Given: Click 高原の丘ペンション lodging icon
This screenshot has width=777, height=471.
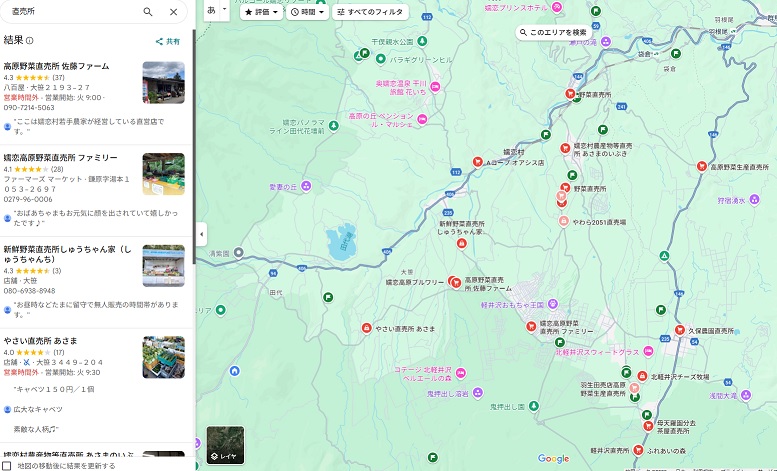Looking at the screenshot, I should [422, 119].
